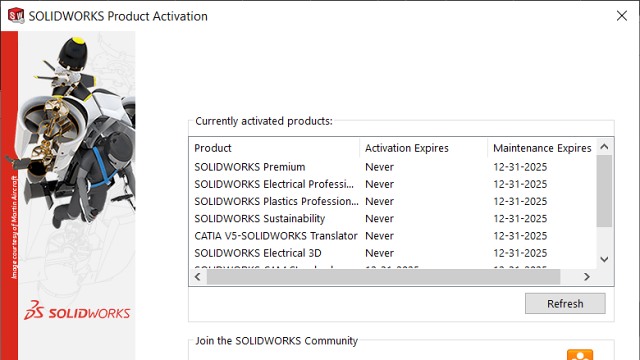This screenshot has height=360, width=640.
Task: Click Never for SOLIDWORKS Premium
Action: (x=380, y=167)
